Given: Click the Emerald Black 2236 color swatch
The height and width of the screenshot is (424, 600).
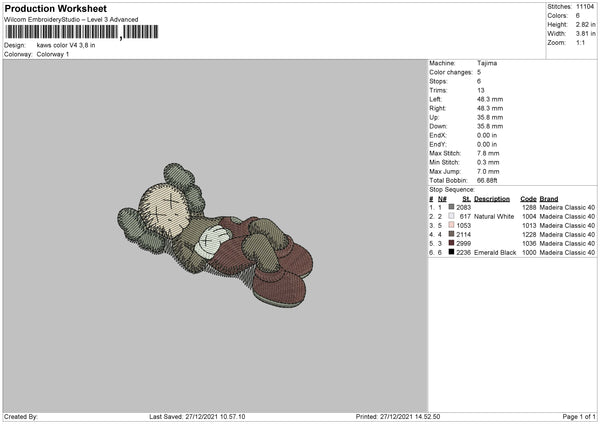Looking at the screenshot, I should point(451,252).
